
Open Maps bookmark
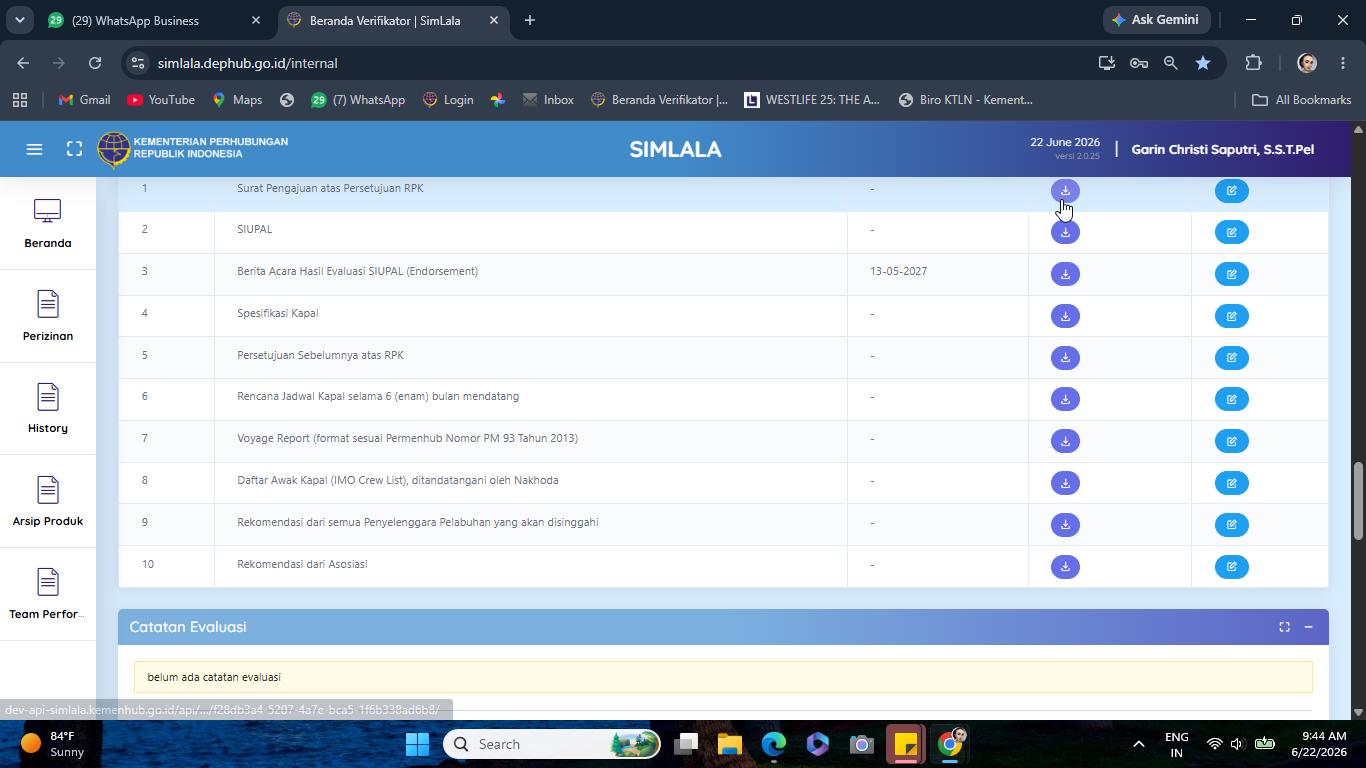tap(237, 100)
